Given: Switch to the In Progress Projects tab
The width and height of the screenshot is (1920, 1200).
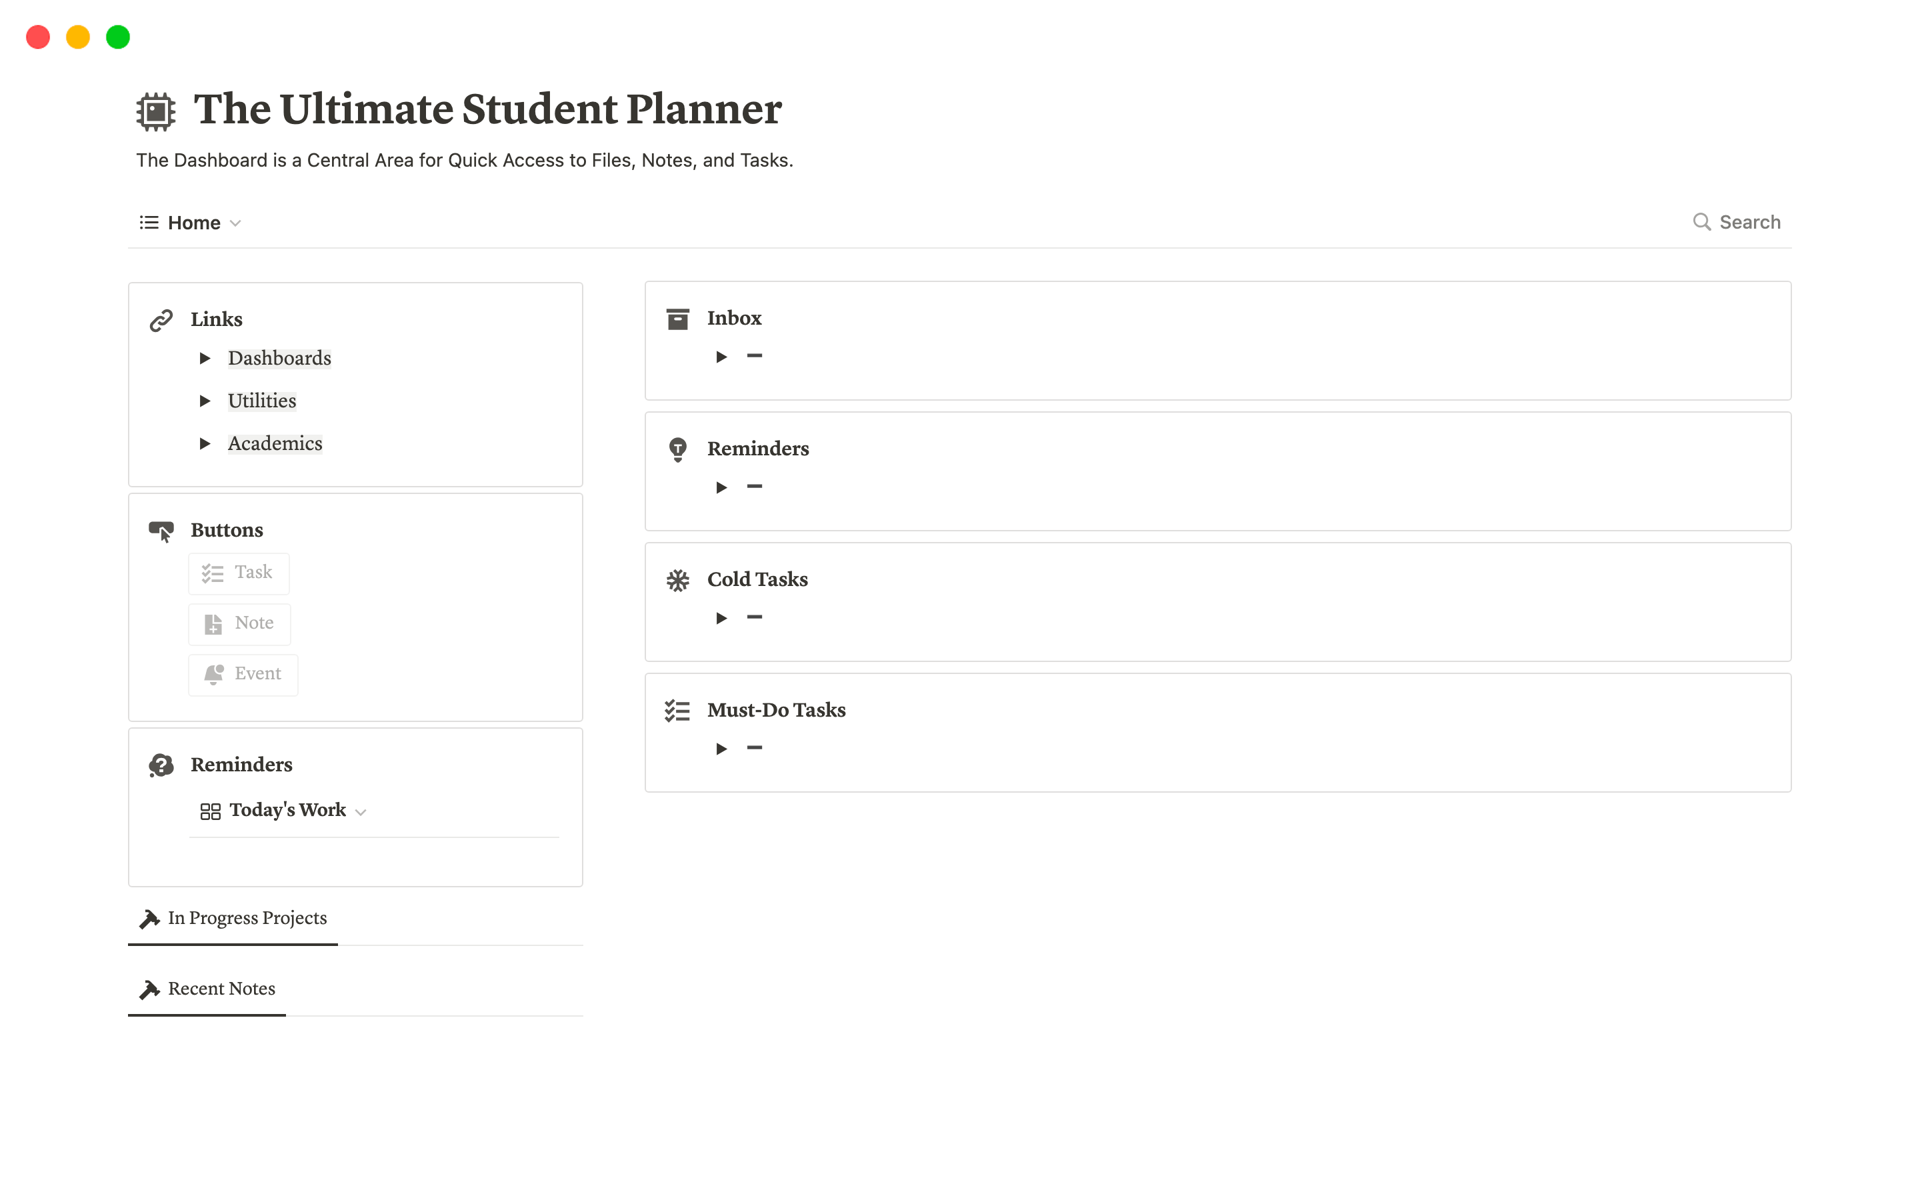Looking at the screenshot, I should coord(246,918).
